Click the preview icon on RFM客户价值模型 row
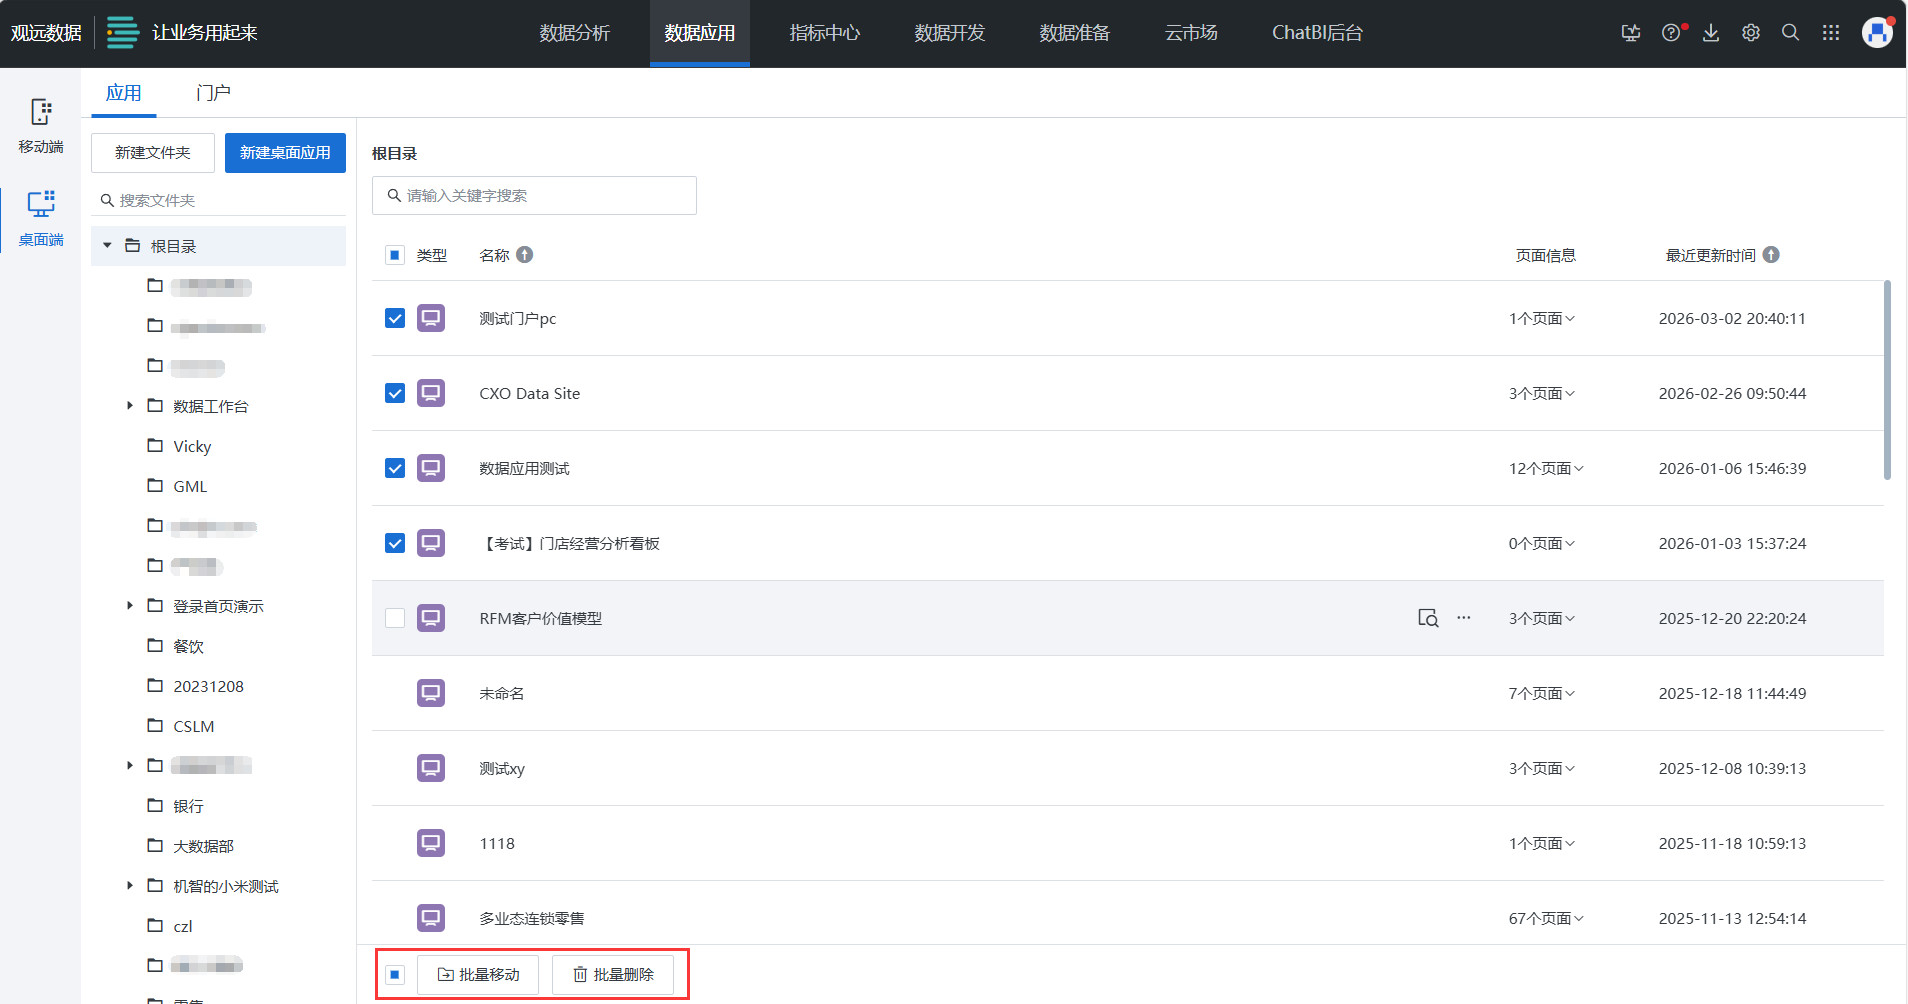This screenshot has width=1908, height=1004. (x=1427, y=618)
